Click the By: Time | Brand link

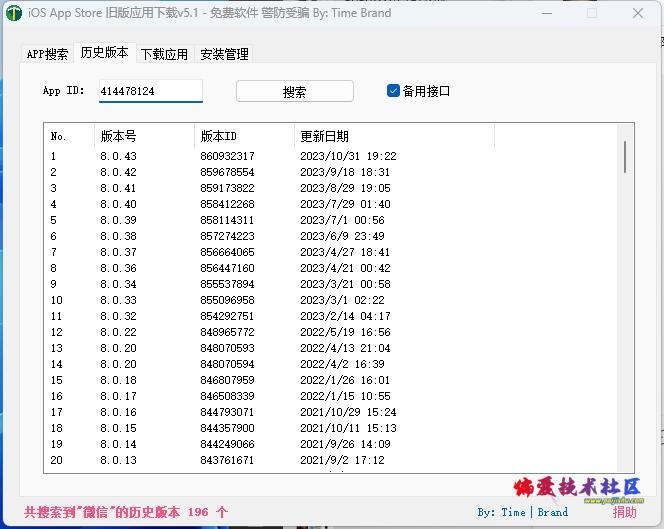pyautogui.click(x=523, y=512)
